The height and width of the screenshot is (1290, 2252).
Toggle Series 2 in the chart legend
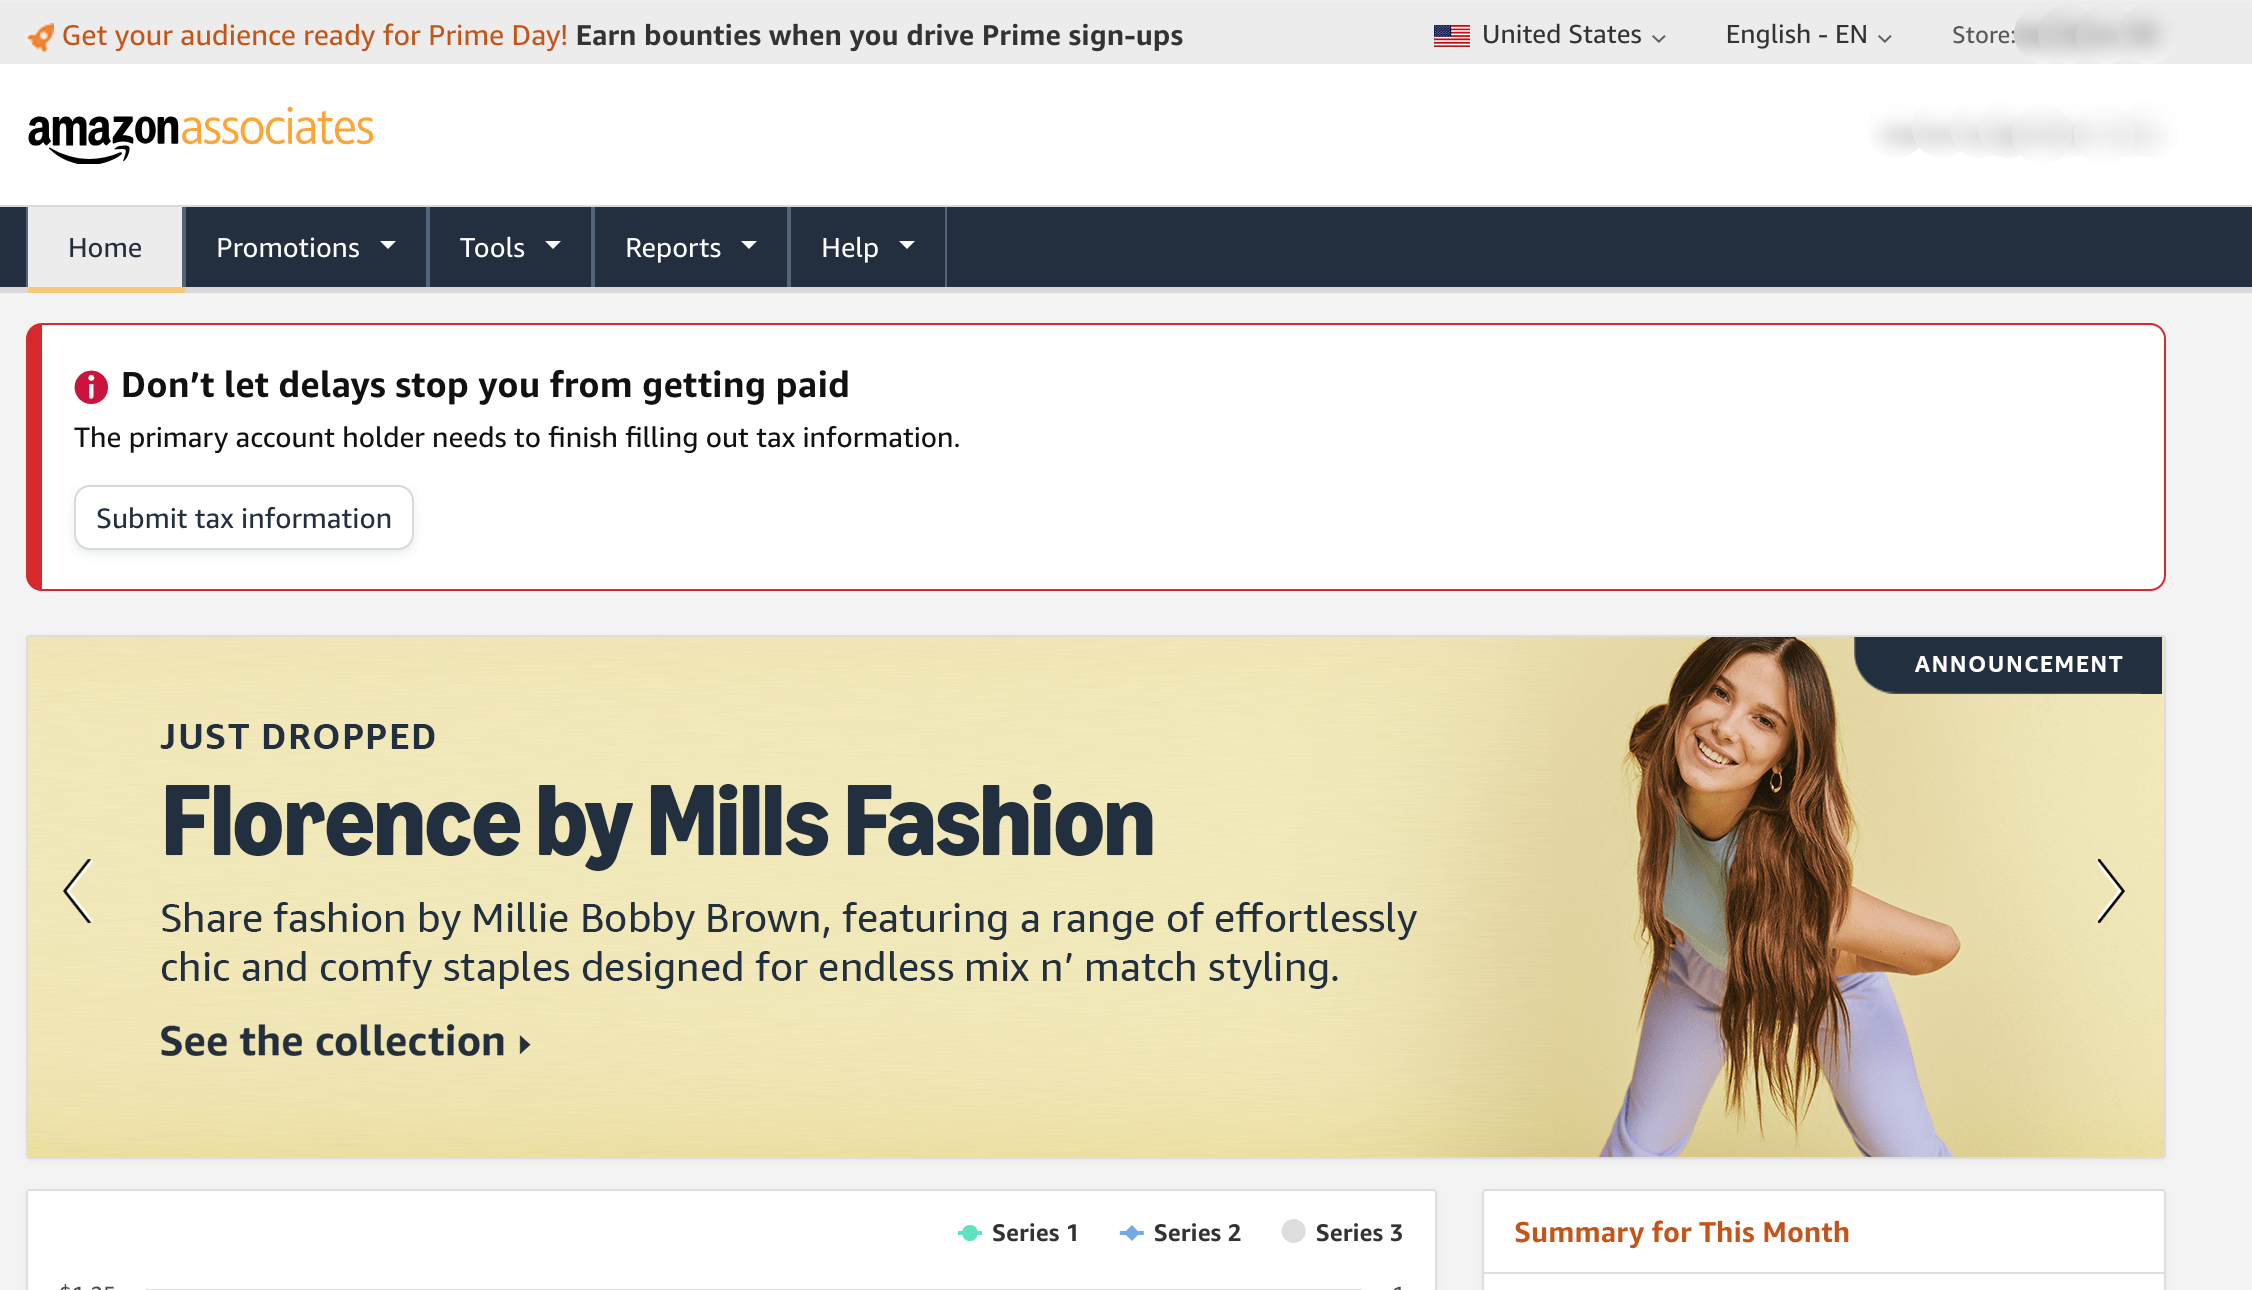[1180, 1232]
